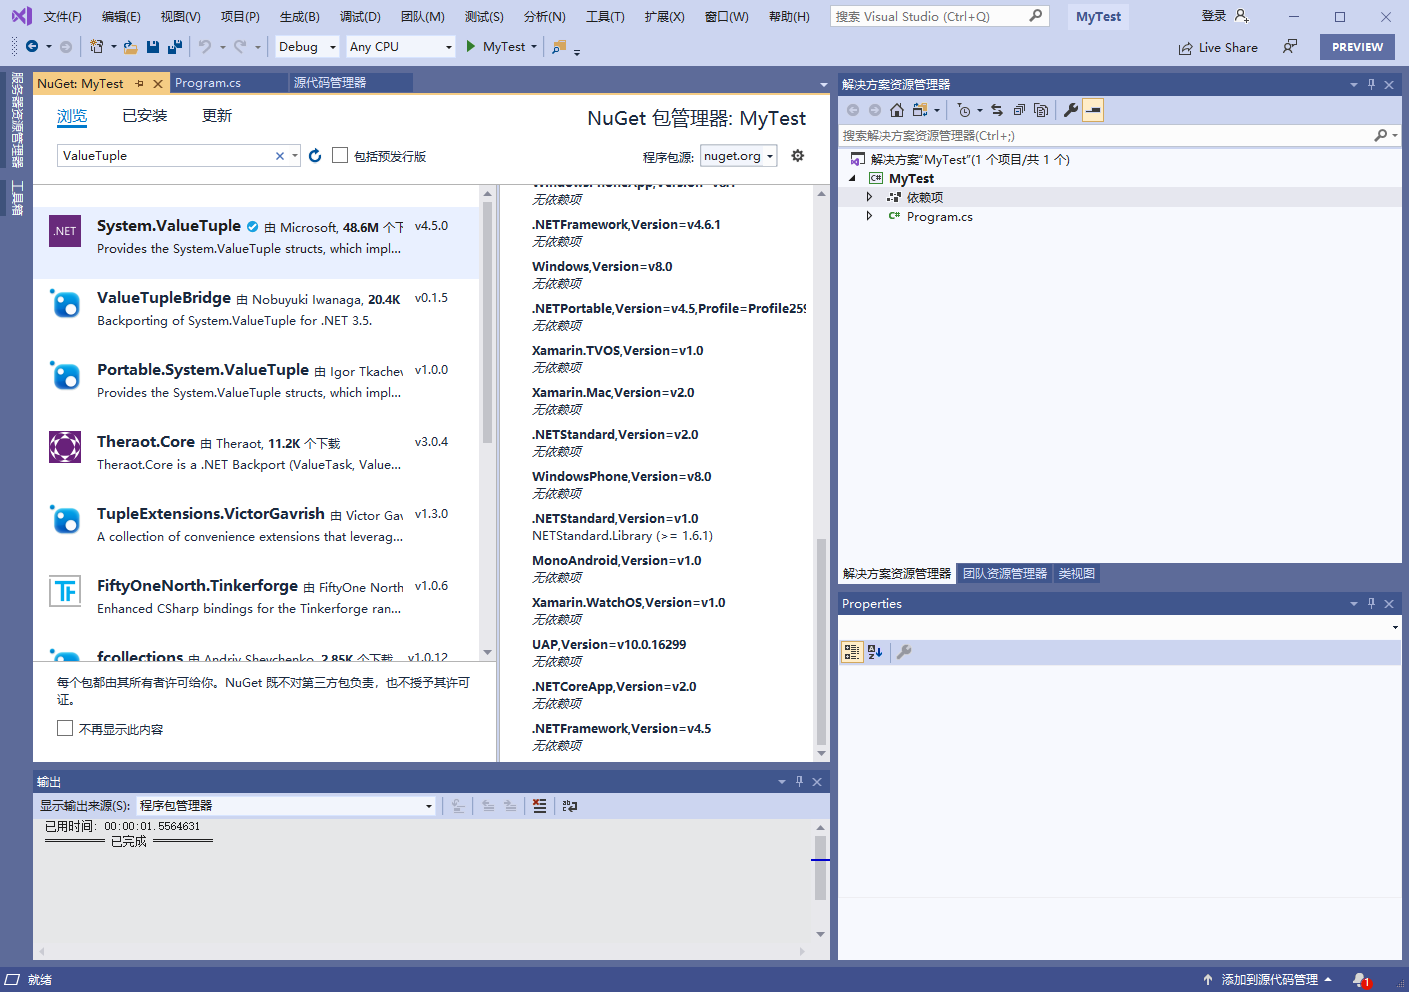Switch to the 已安装 Installed tab
This screenshot has width=1409, height=992.
coord(145,116)
